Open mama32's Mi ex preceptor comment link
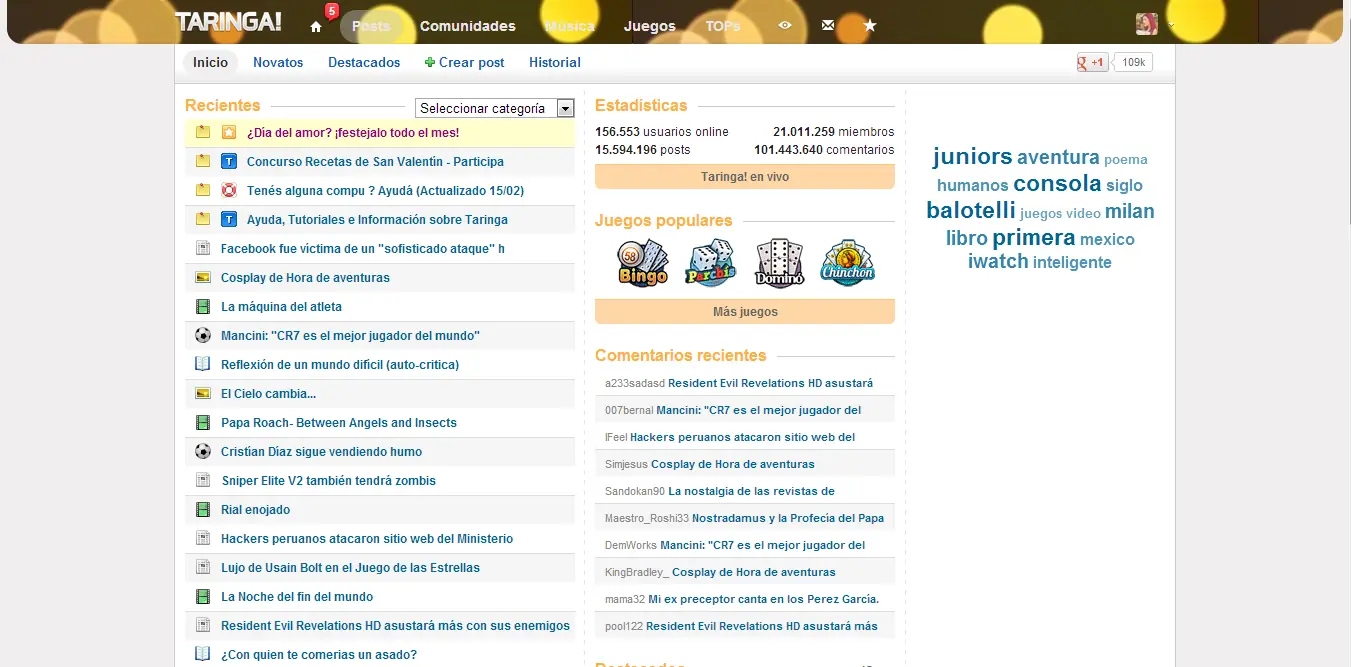1351x667 pixels. pyautogui.click(x=764, y=599)
